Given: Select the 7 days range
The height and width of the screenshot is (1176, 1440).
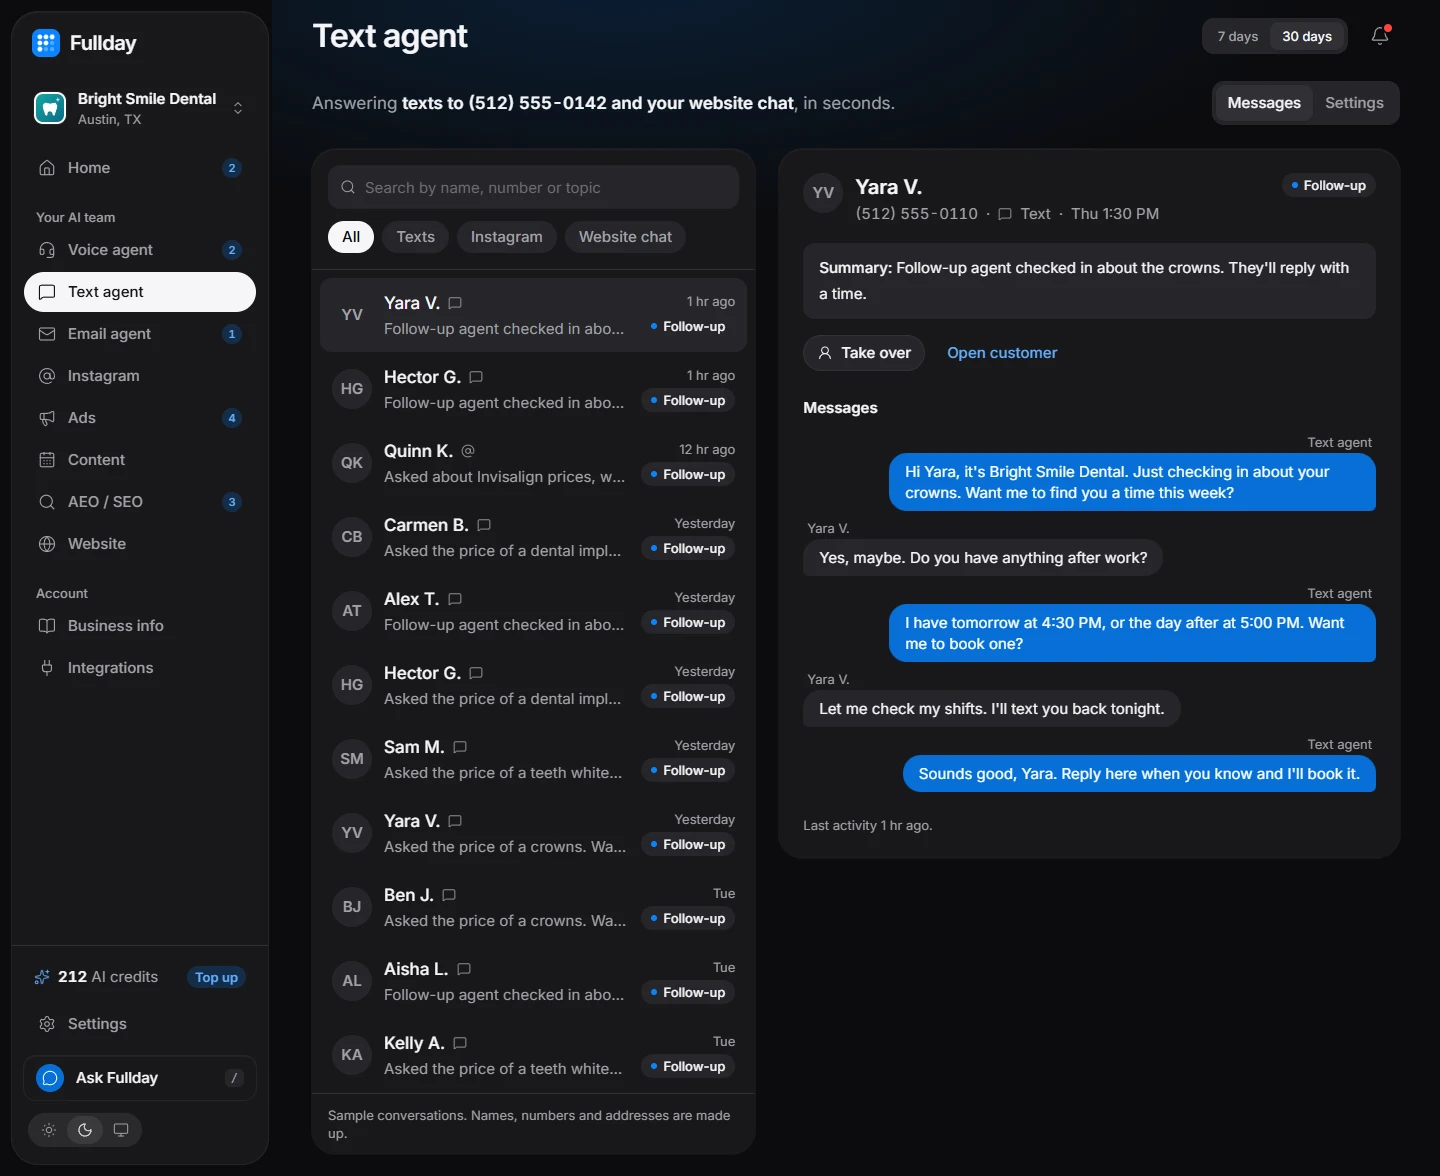Looking at the screenshot, I should pos(1238,36).
